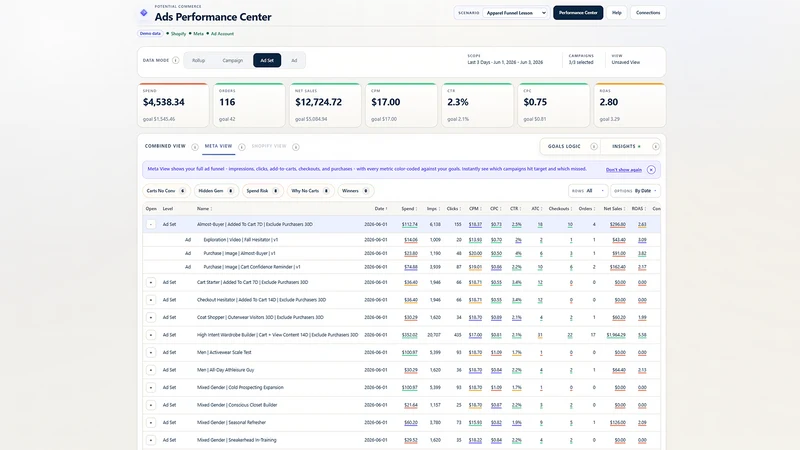Sort table by CTR column

515,209
